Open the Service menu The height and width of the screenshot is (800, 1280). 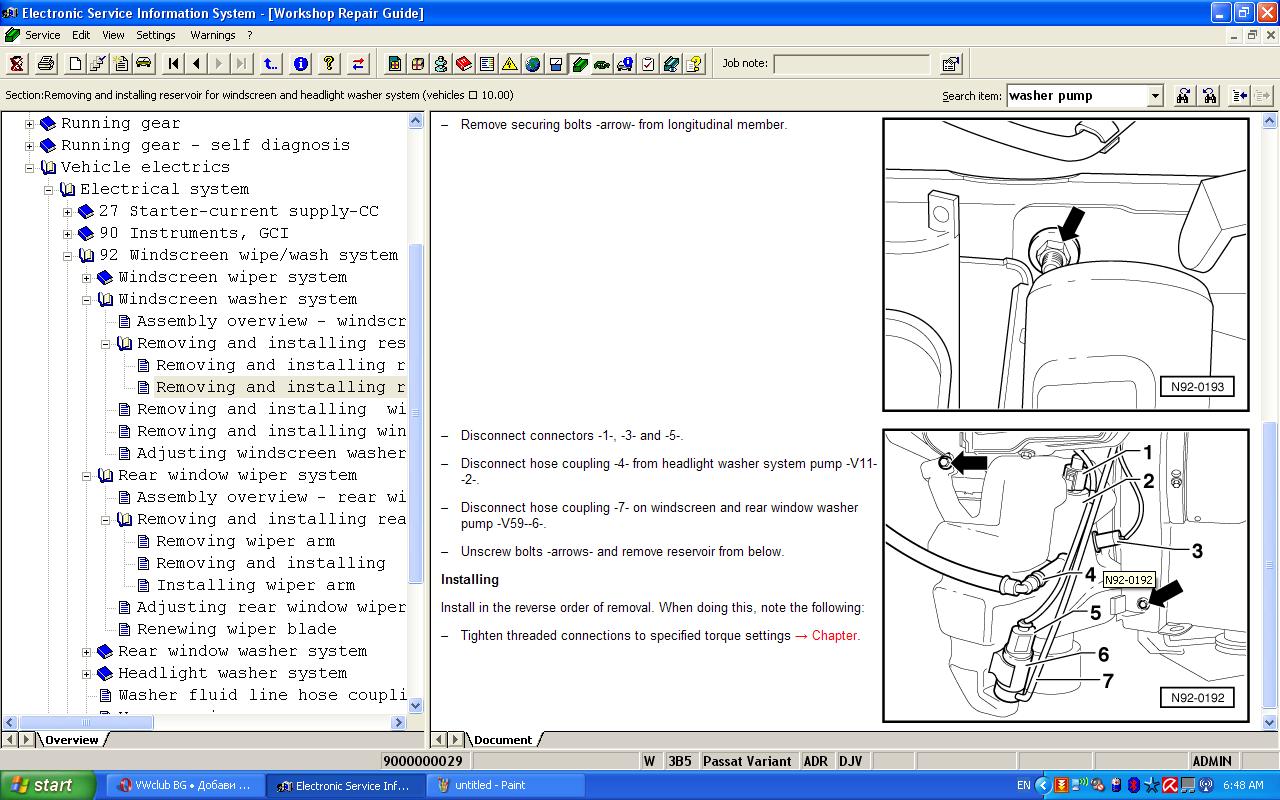pyautogui.click(x=42, y=35)
